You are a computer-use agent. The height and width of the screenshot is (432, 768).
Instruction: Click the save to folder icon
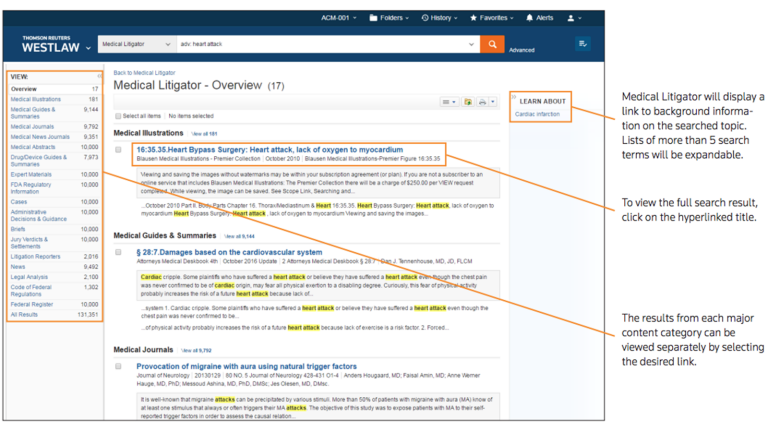pos(468,102)
